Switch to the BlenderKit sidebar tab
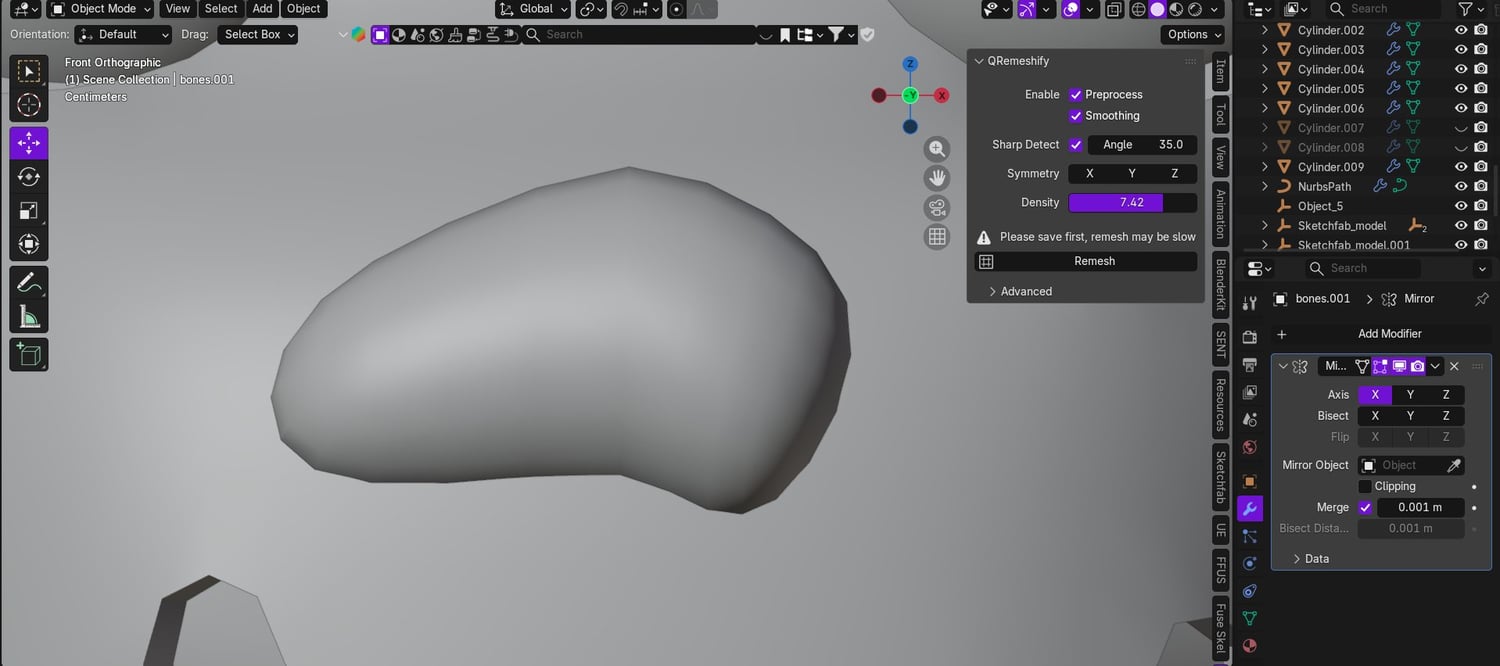Image resolution: width=1500 pixels, height=666 pixels. tap(1220, 285)
